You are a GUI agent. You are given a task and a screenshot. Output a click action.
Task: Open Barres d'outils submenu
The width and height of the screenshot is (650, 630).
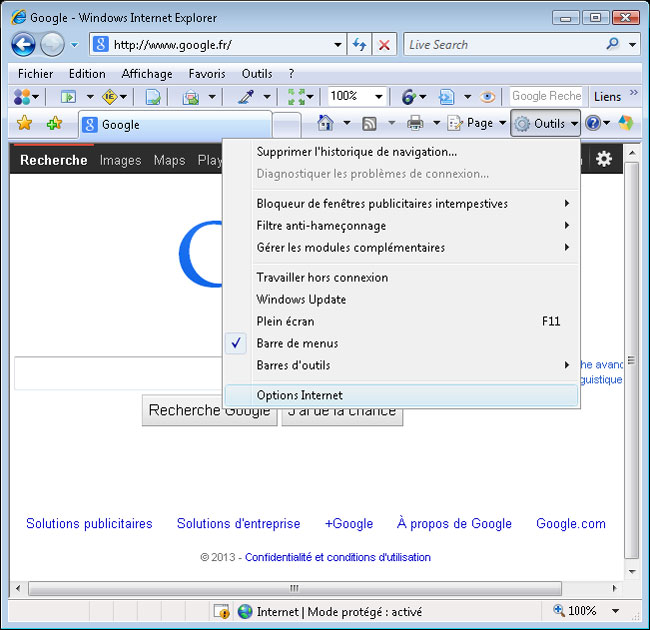point(401,365)
